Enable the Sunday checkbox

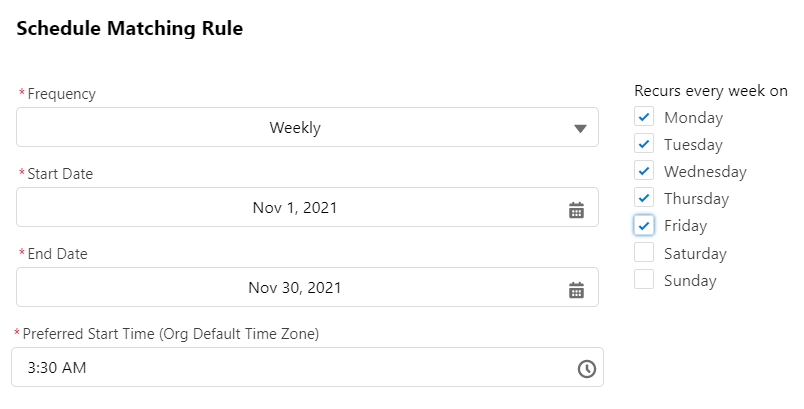pos(644,280)
